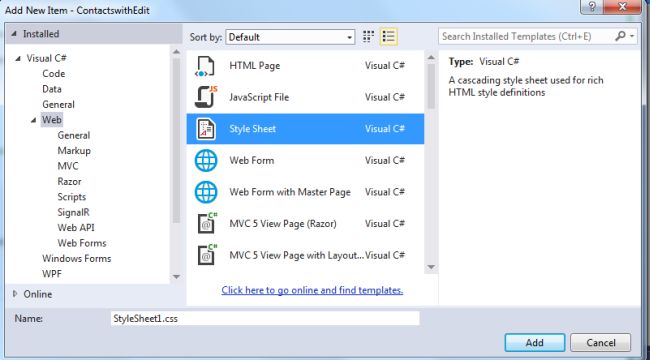The width and height of the screenshot is (650, 360).
Task: Click category tree scroll up arrow
Action: click(176, 52)
